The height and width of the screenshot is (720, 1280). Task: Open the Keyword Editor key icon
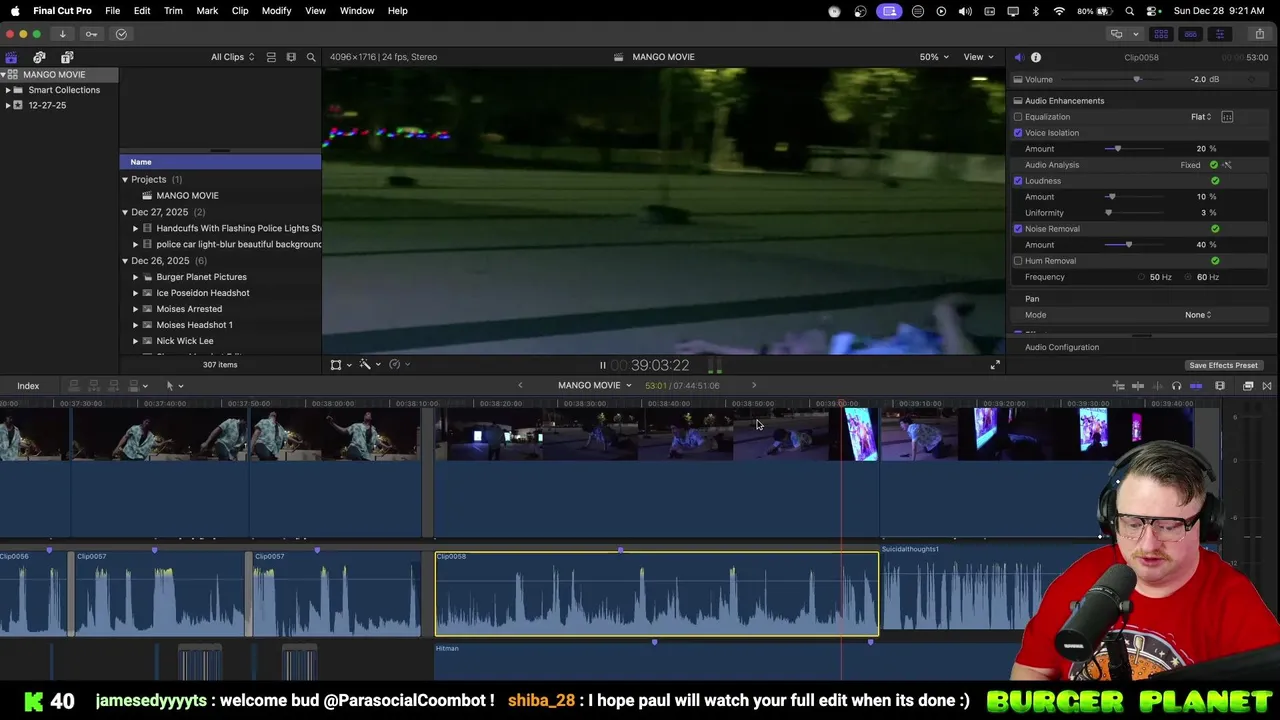pyautogui.click(x=91, y=34)
